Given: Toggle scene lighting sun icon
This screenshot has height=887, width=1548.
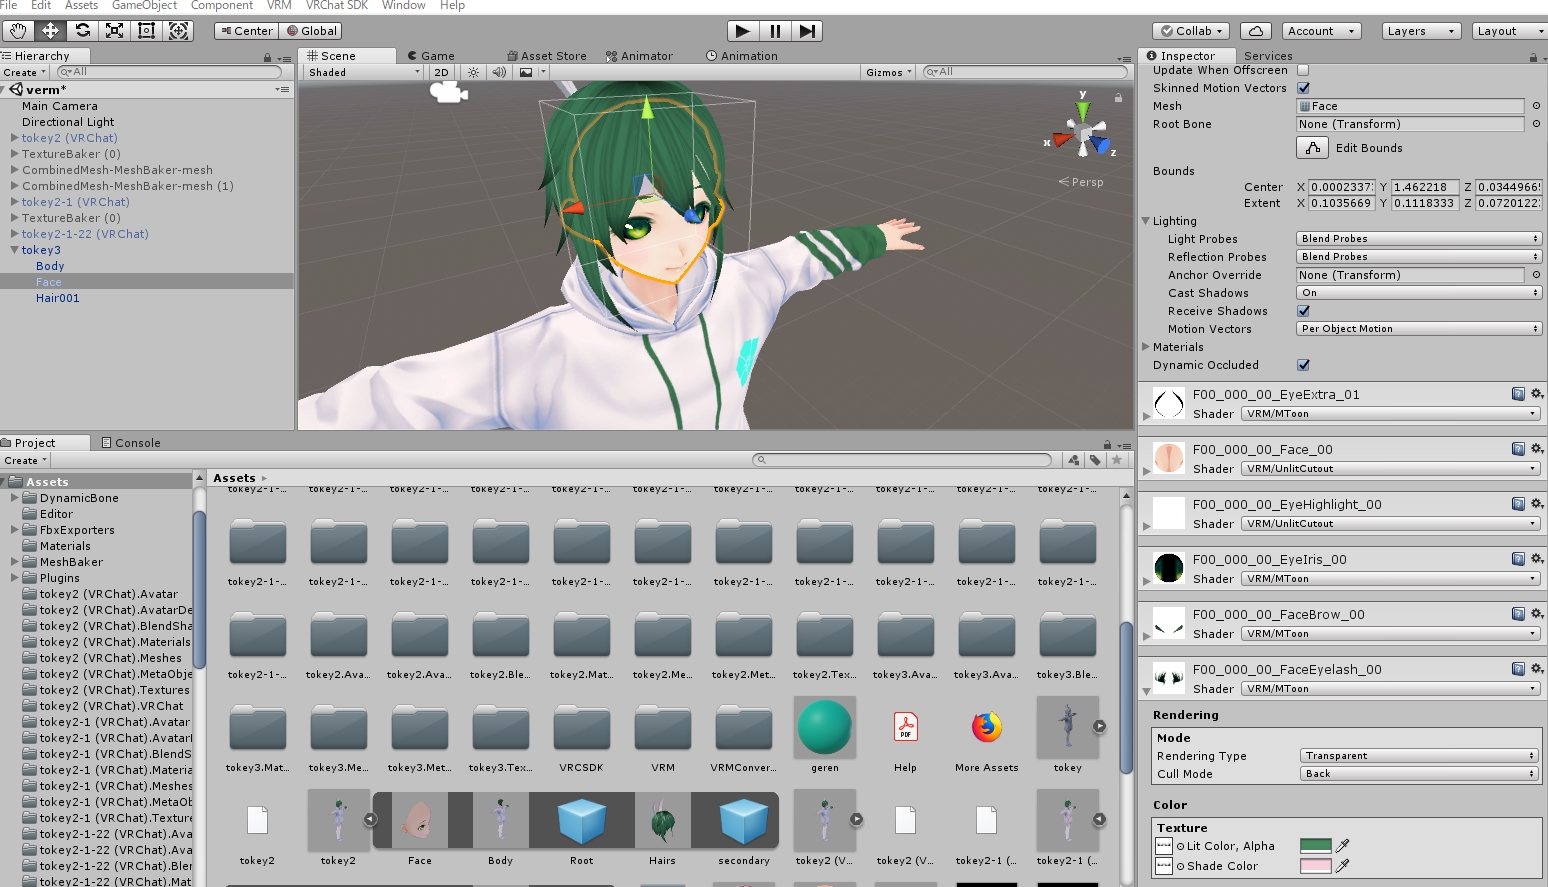Looking at the screenshot, I should [x=473, y=72].
